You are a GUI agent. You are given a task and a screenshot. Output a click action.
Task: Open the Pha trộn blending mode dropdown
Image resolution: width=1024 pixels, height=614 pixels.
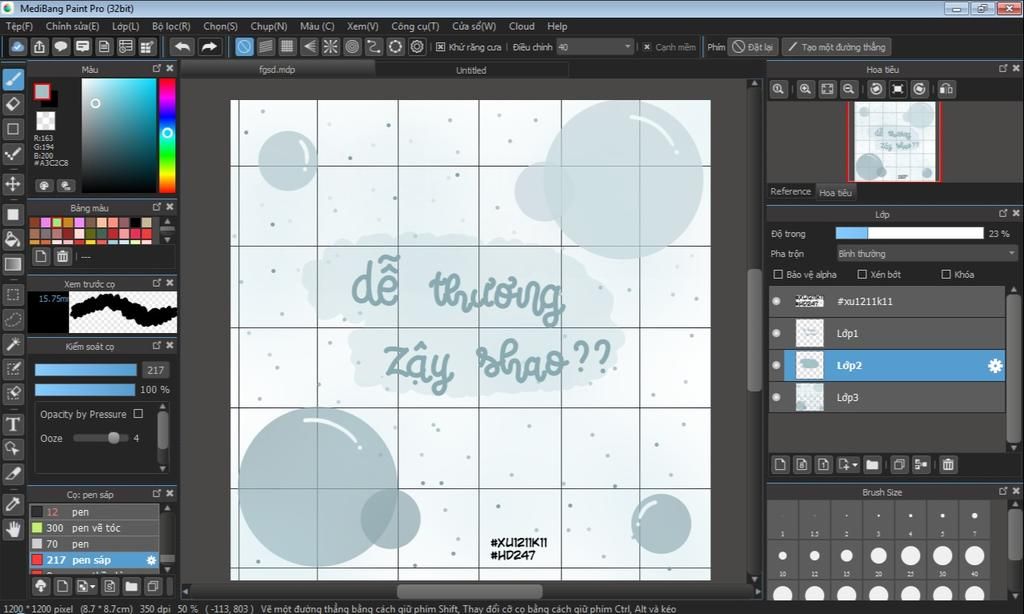(x=927, y=253)
